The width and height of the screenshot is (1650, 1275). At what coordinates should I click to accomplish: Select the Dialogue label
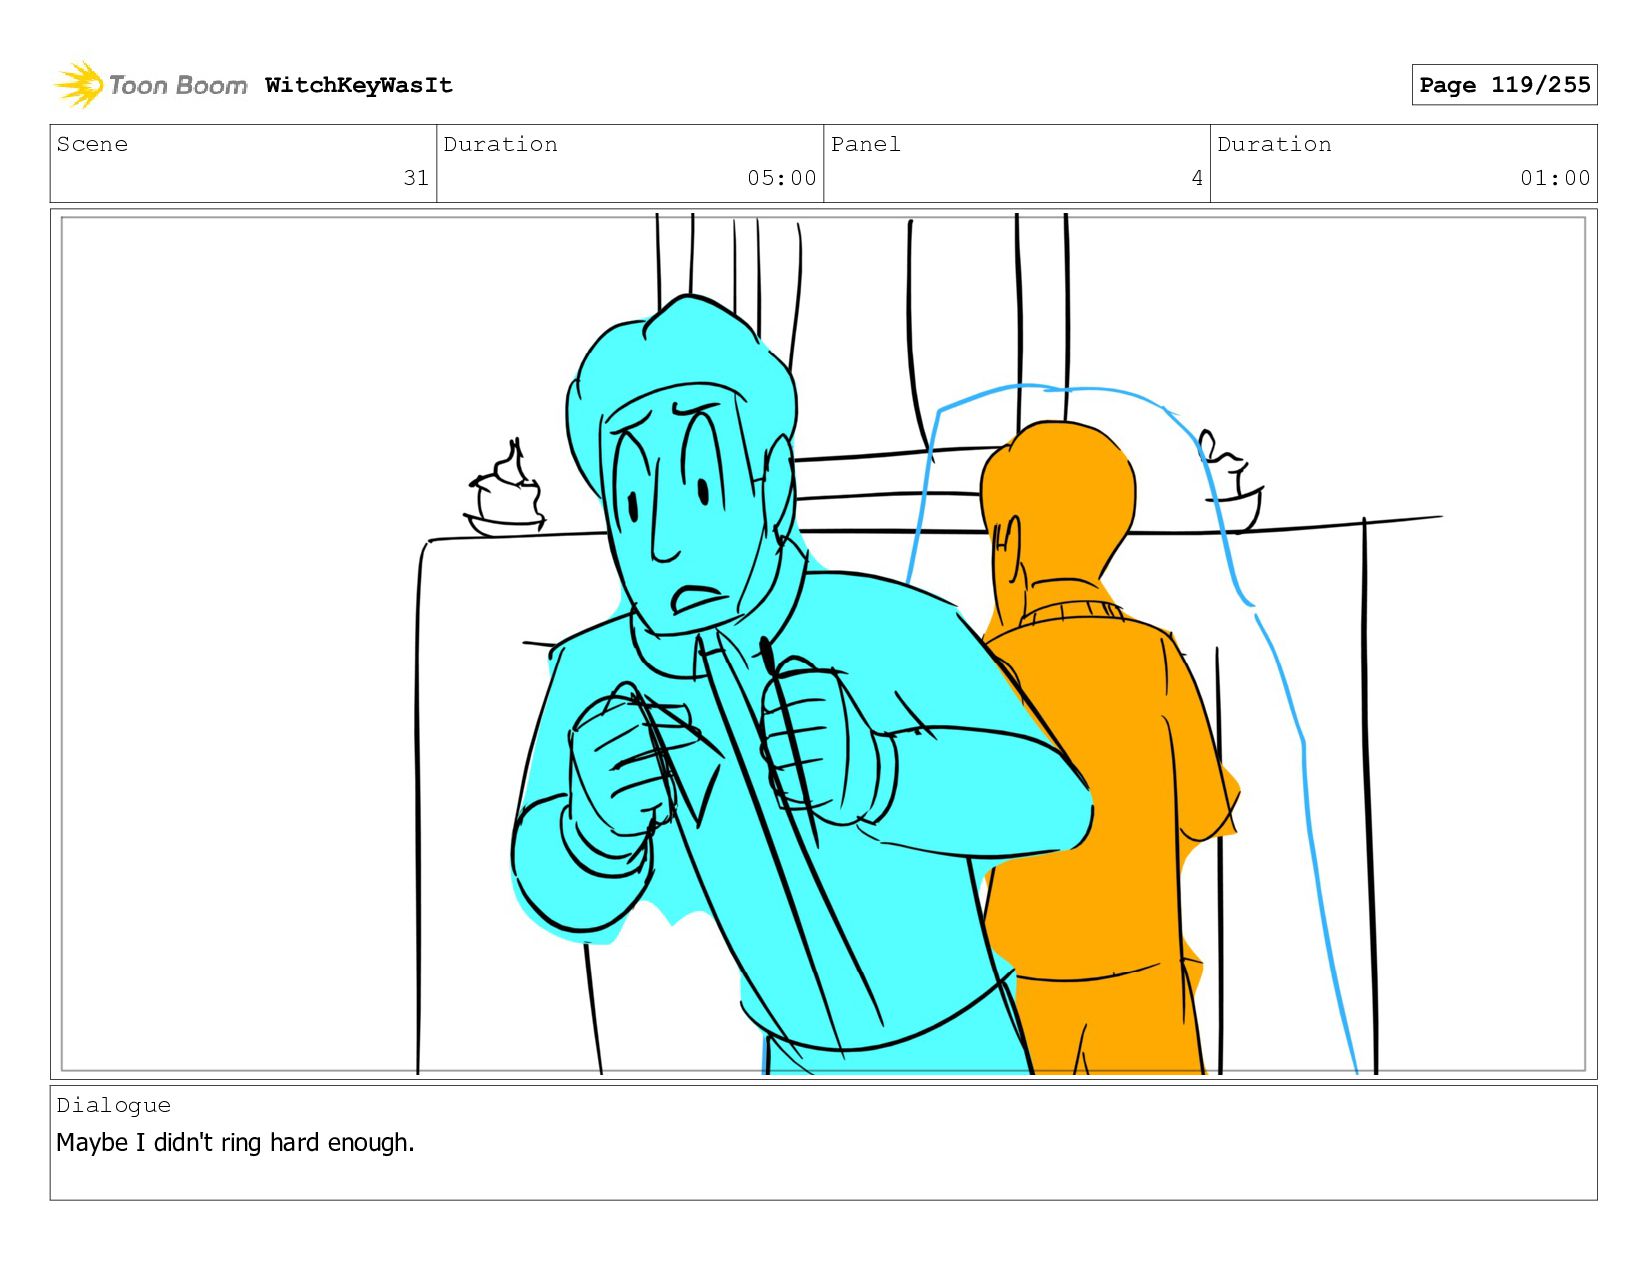pos(113,1105)
